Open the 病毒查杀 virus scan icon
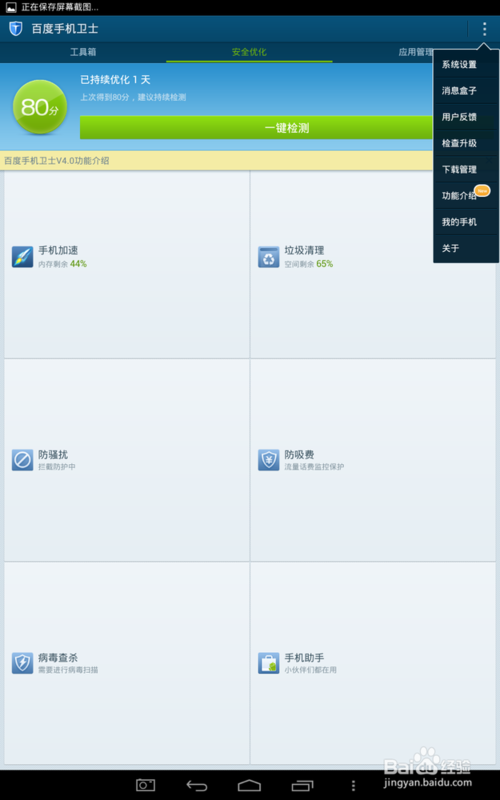The image size is (500, 800). pos(22,663)
